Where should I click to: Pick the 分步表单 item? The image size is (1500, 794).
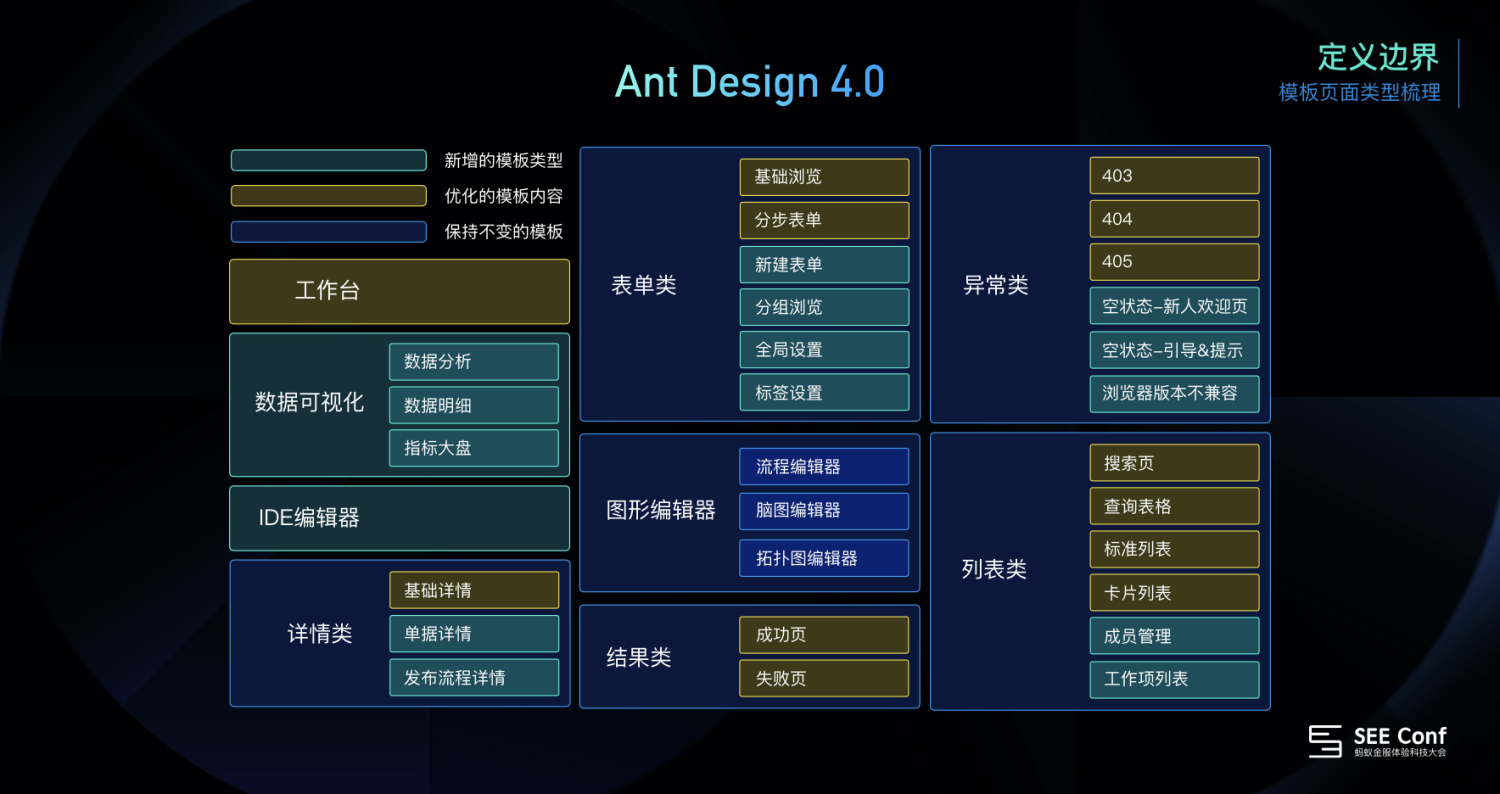(824, 220)
